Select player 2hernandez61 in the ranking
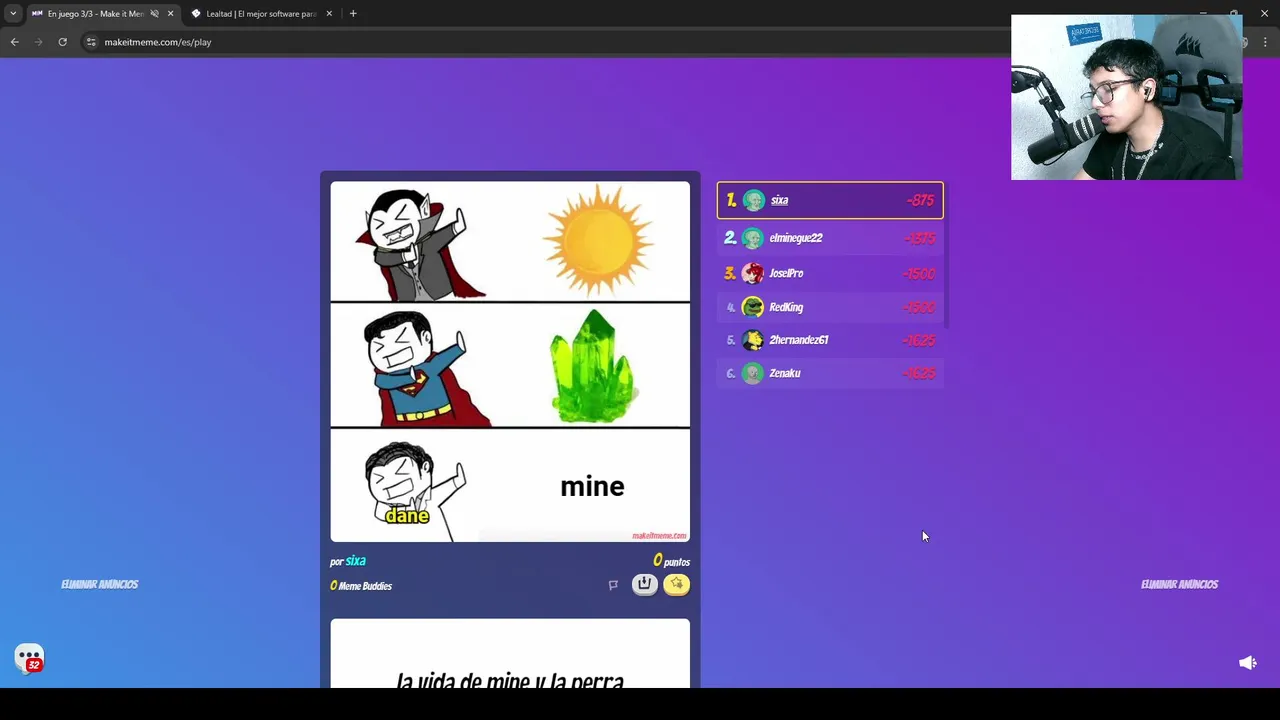Viewport: 1280px width, 720px height. (830, 340)
